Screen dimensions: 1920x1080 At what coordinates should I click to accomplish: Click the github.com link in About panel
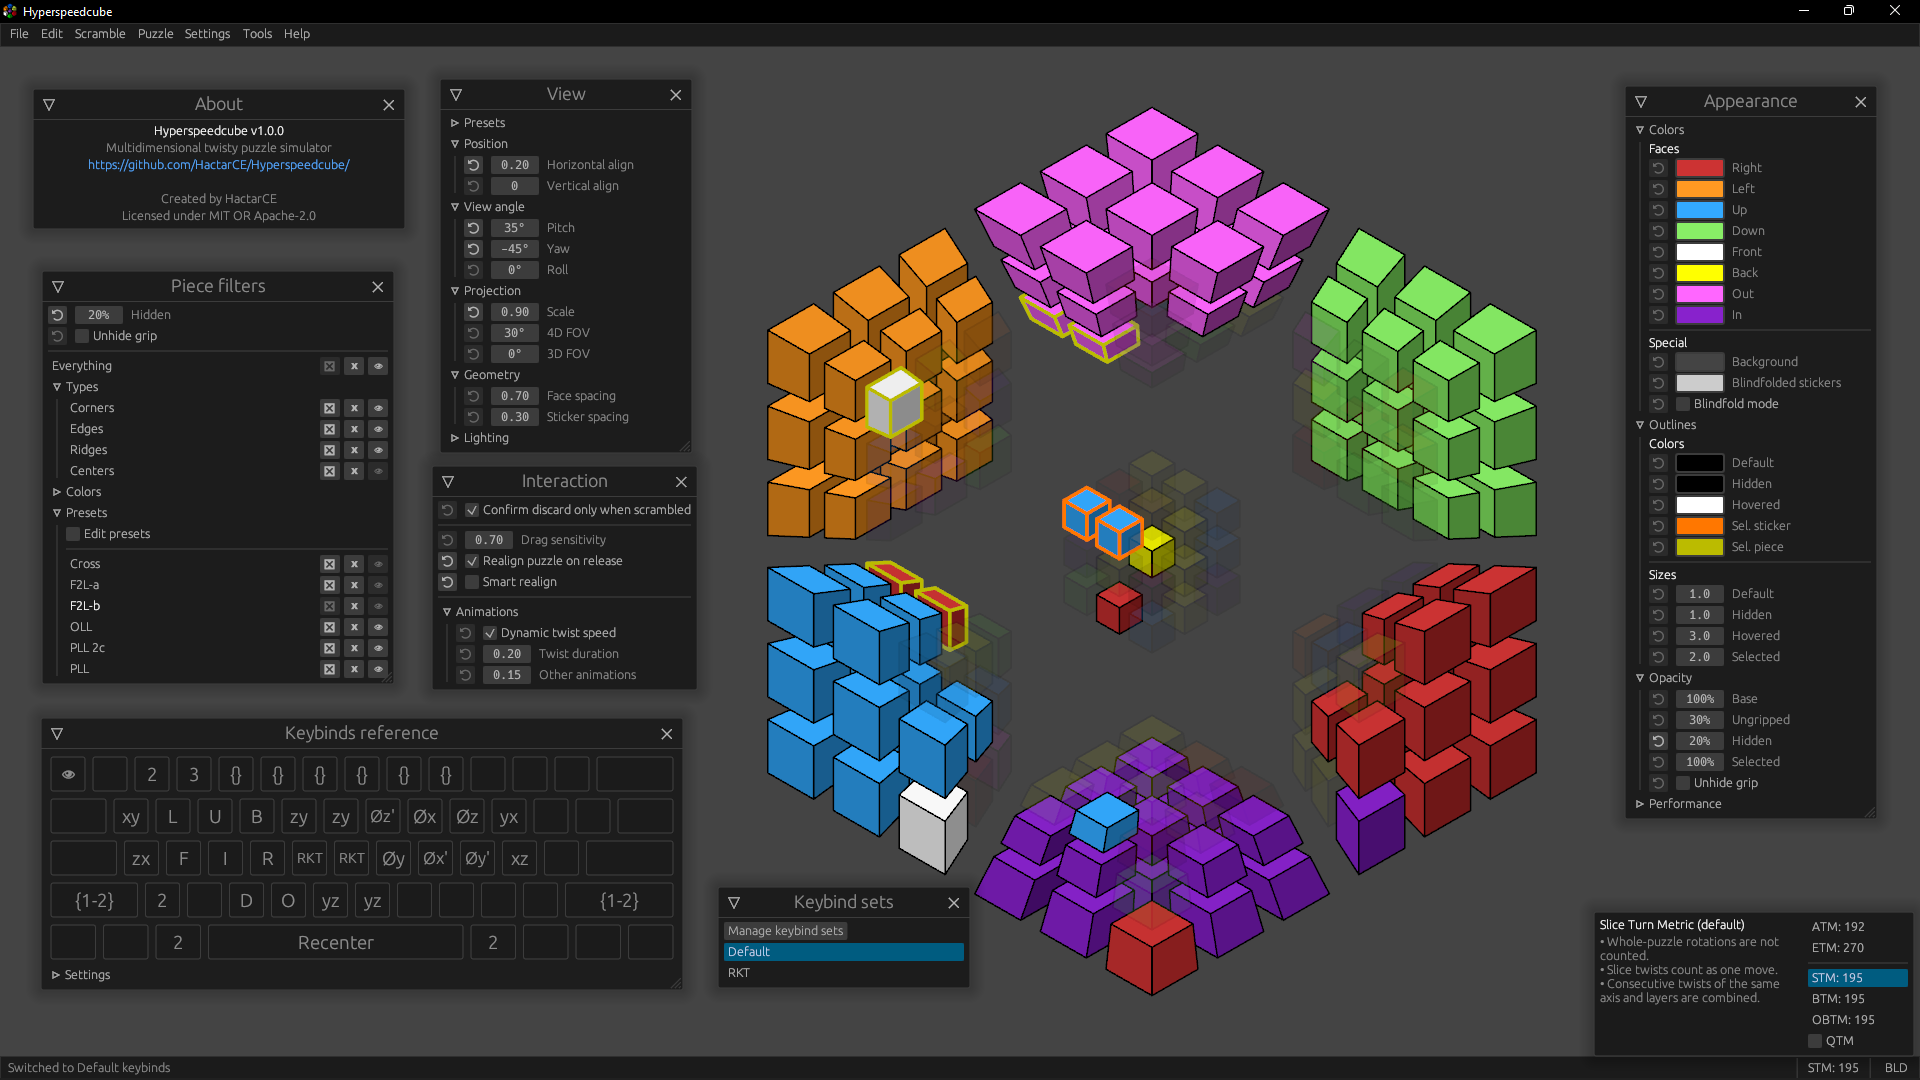218,165
